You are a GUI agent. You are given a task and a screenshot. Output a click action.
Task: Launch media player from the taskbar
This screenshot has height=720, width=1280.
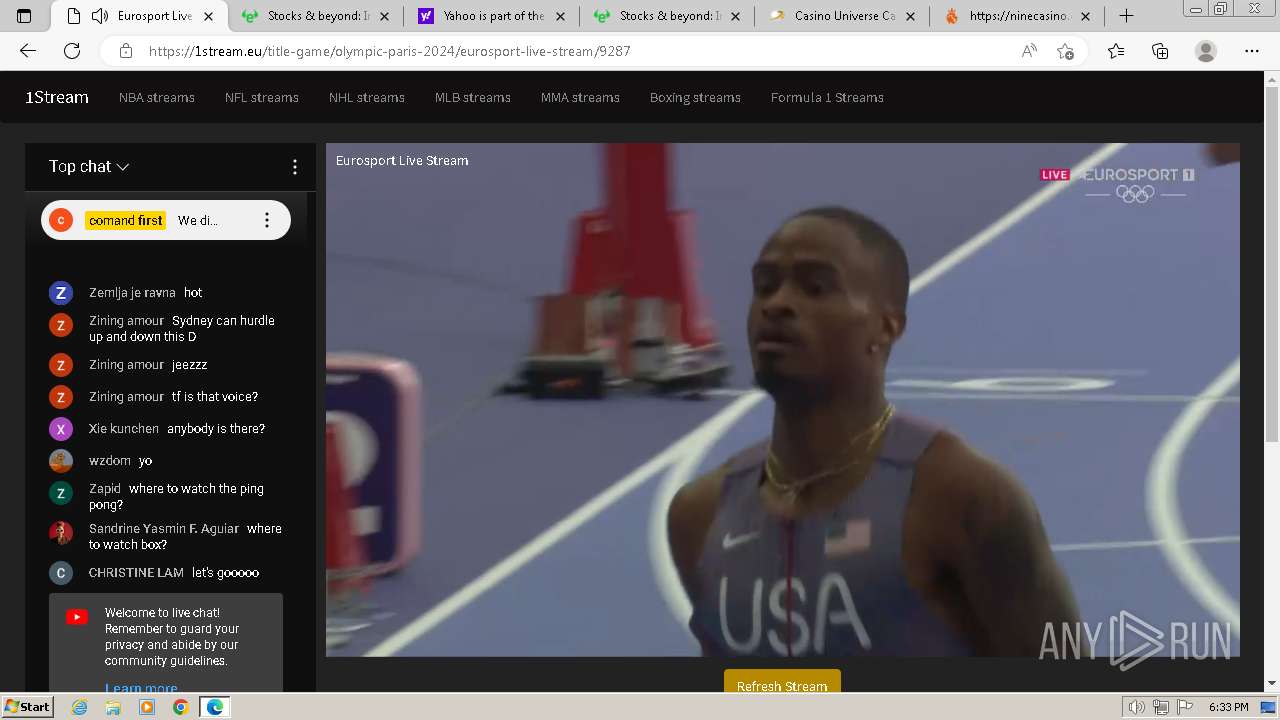pyautogui.click(x=147, y=707)
